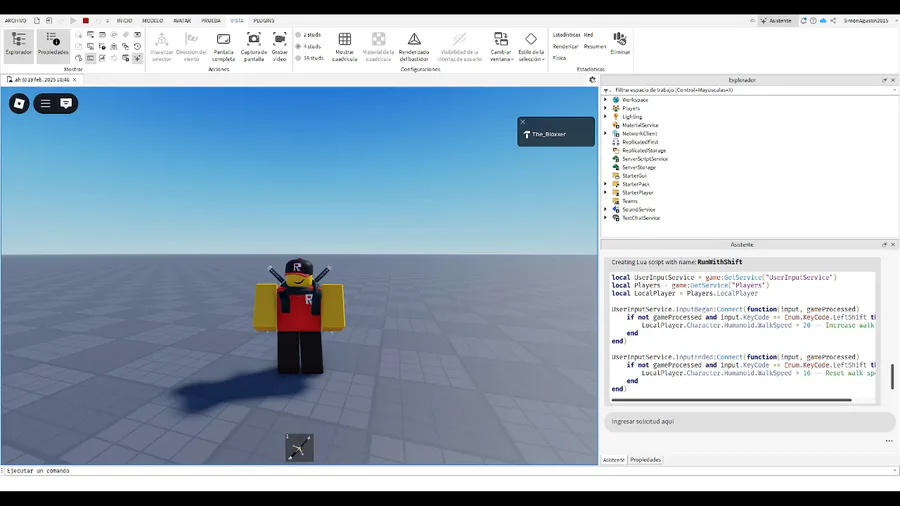Switch to the AVATAR ribbon tab

tap(182, 21)
